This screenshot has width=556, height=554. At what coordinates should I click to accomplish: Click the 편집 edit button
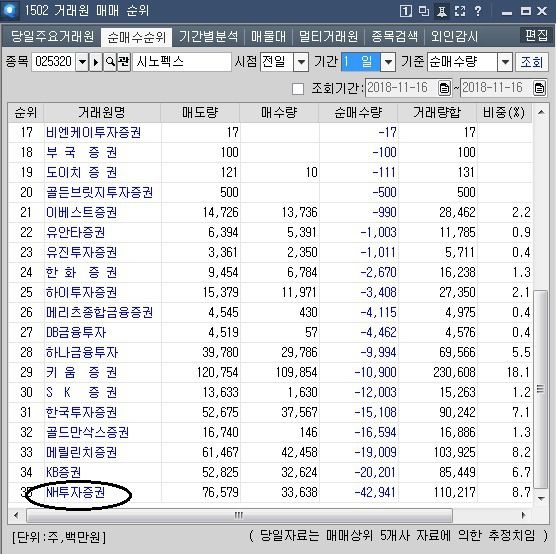(536, 35)
